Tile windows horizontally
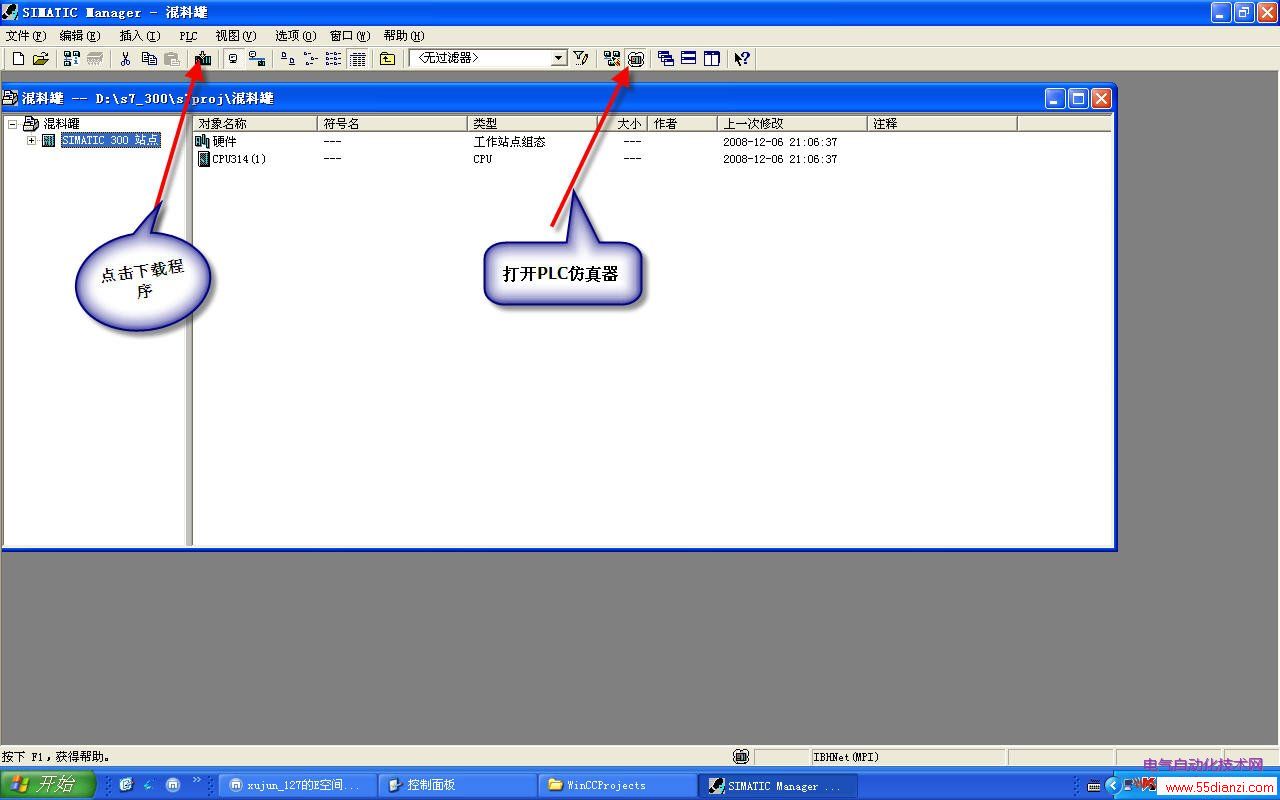The height and width of the screenshot is (800, 1280). [x=688, y=59]
